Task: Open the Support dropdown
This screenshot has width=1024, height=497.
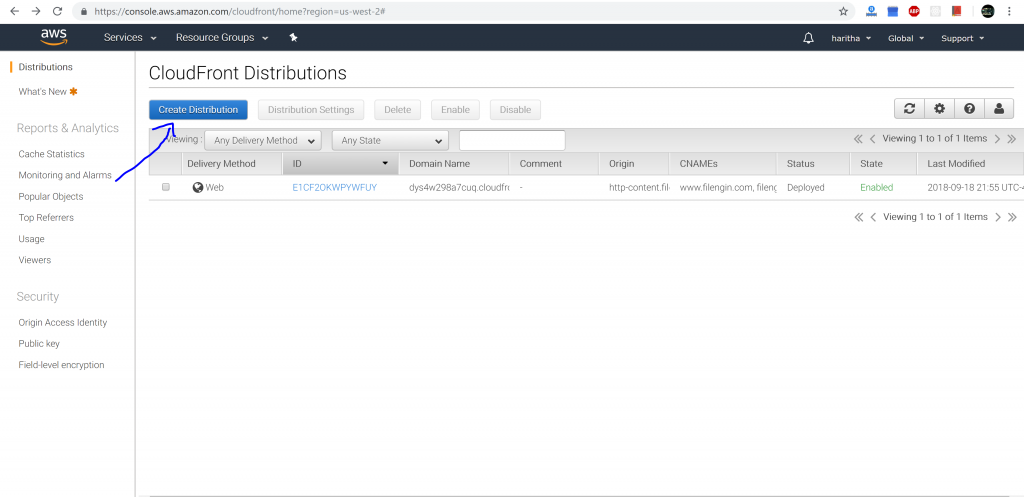Action: click(x=962, y=38)
